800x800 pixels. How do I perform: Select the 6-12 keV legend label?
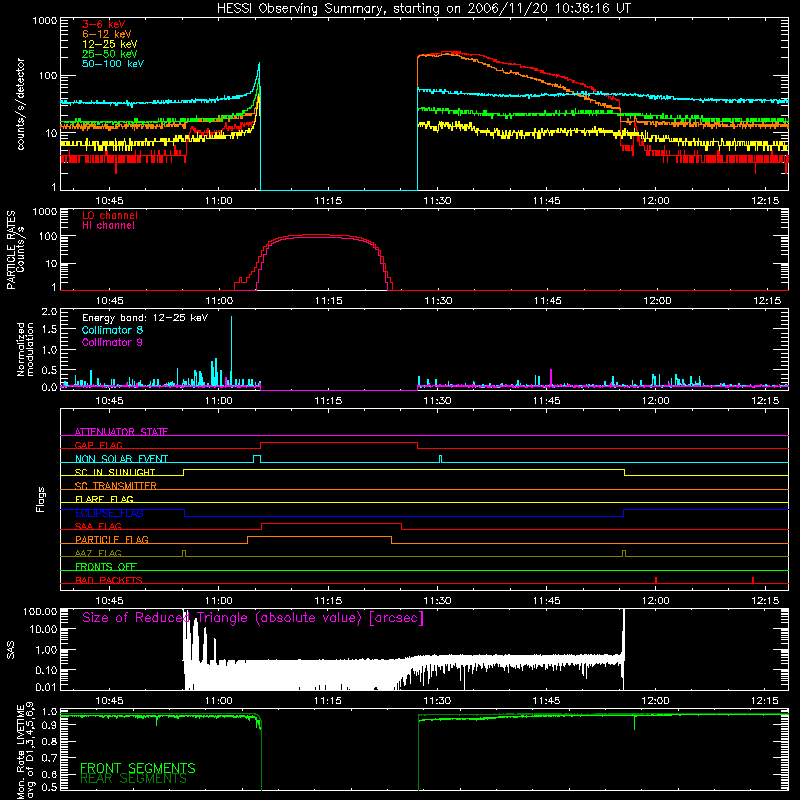tap(107, 34)
